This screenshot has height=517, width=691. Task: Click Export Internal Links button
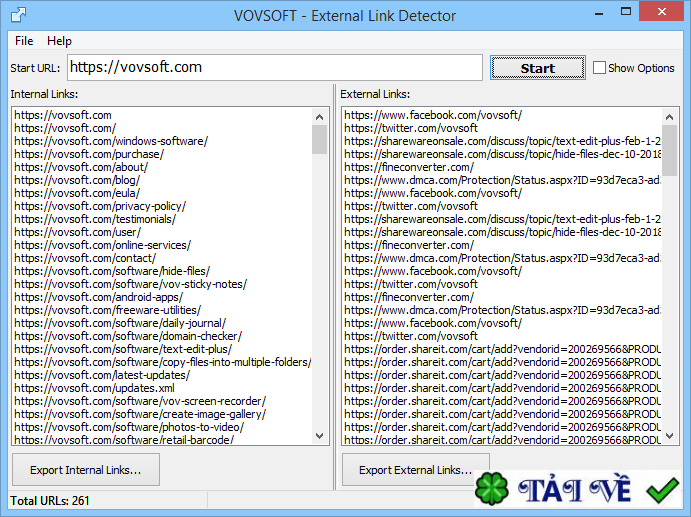pos(86,470)
